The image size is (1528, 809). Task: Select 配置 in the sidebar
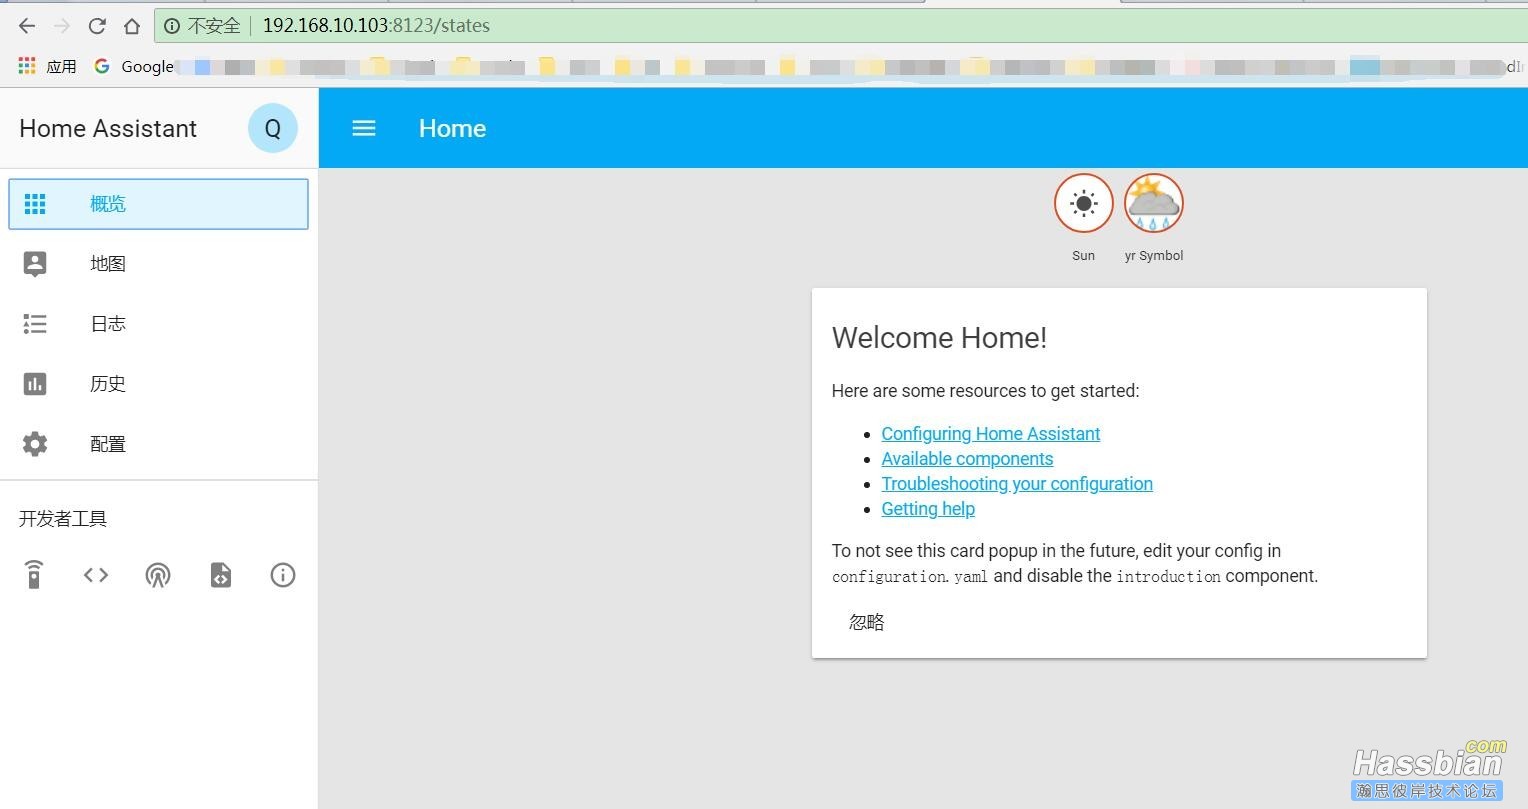click(158, 444)
